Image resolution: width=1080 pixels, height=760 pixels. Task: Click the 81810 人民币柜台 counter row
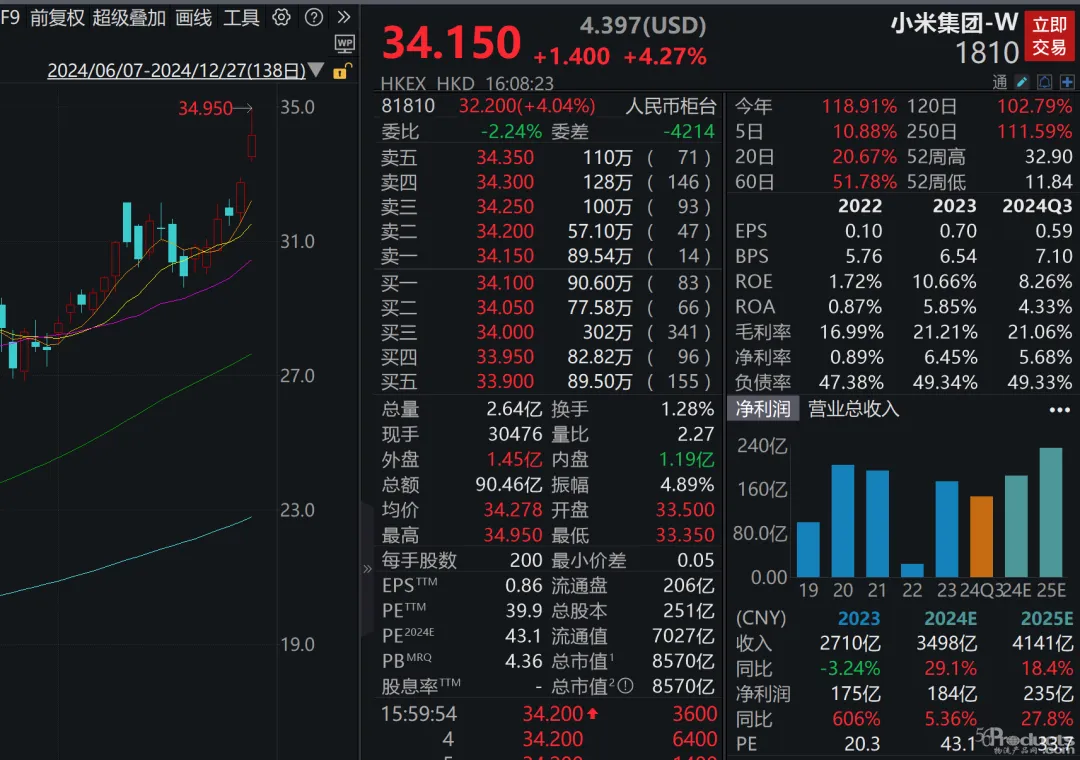click(x=549, y=106)
